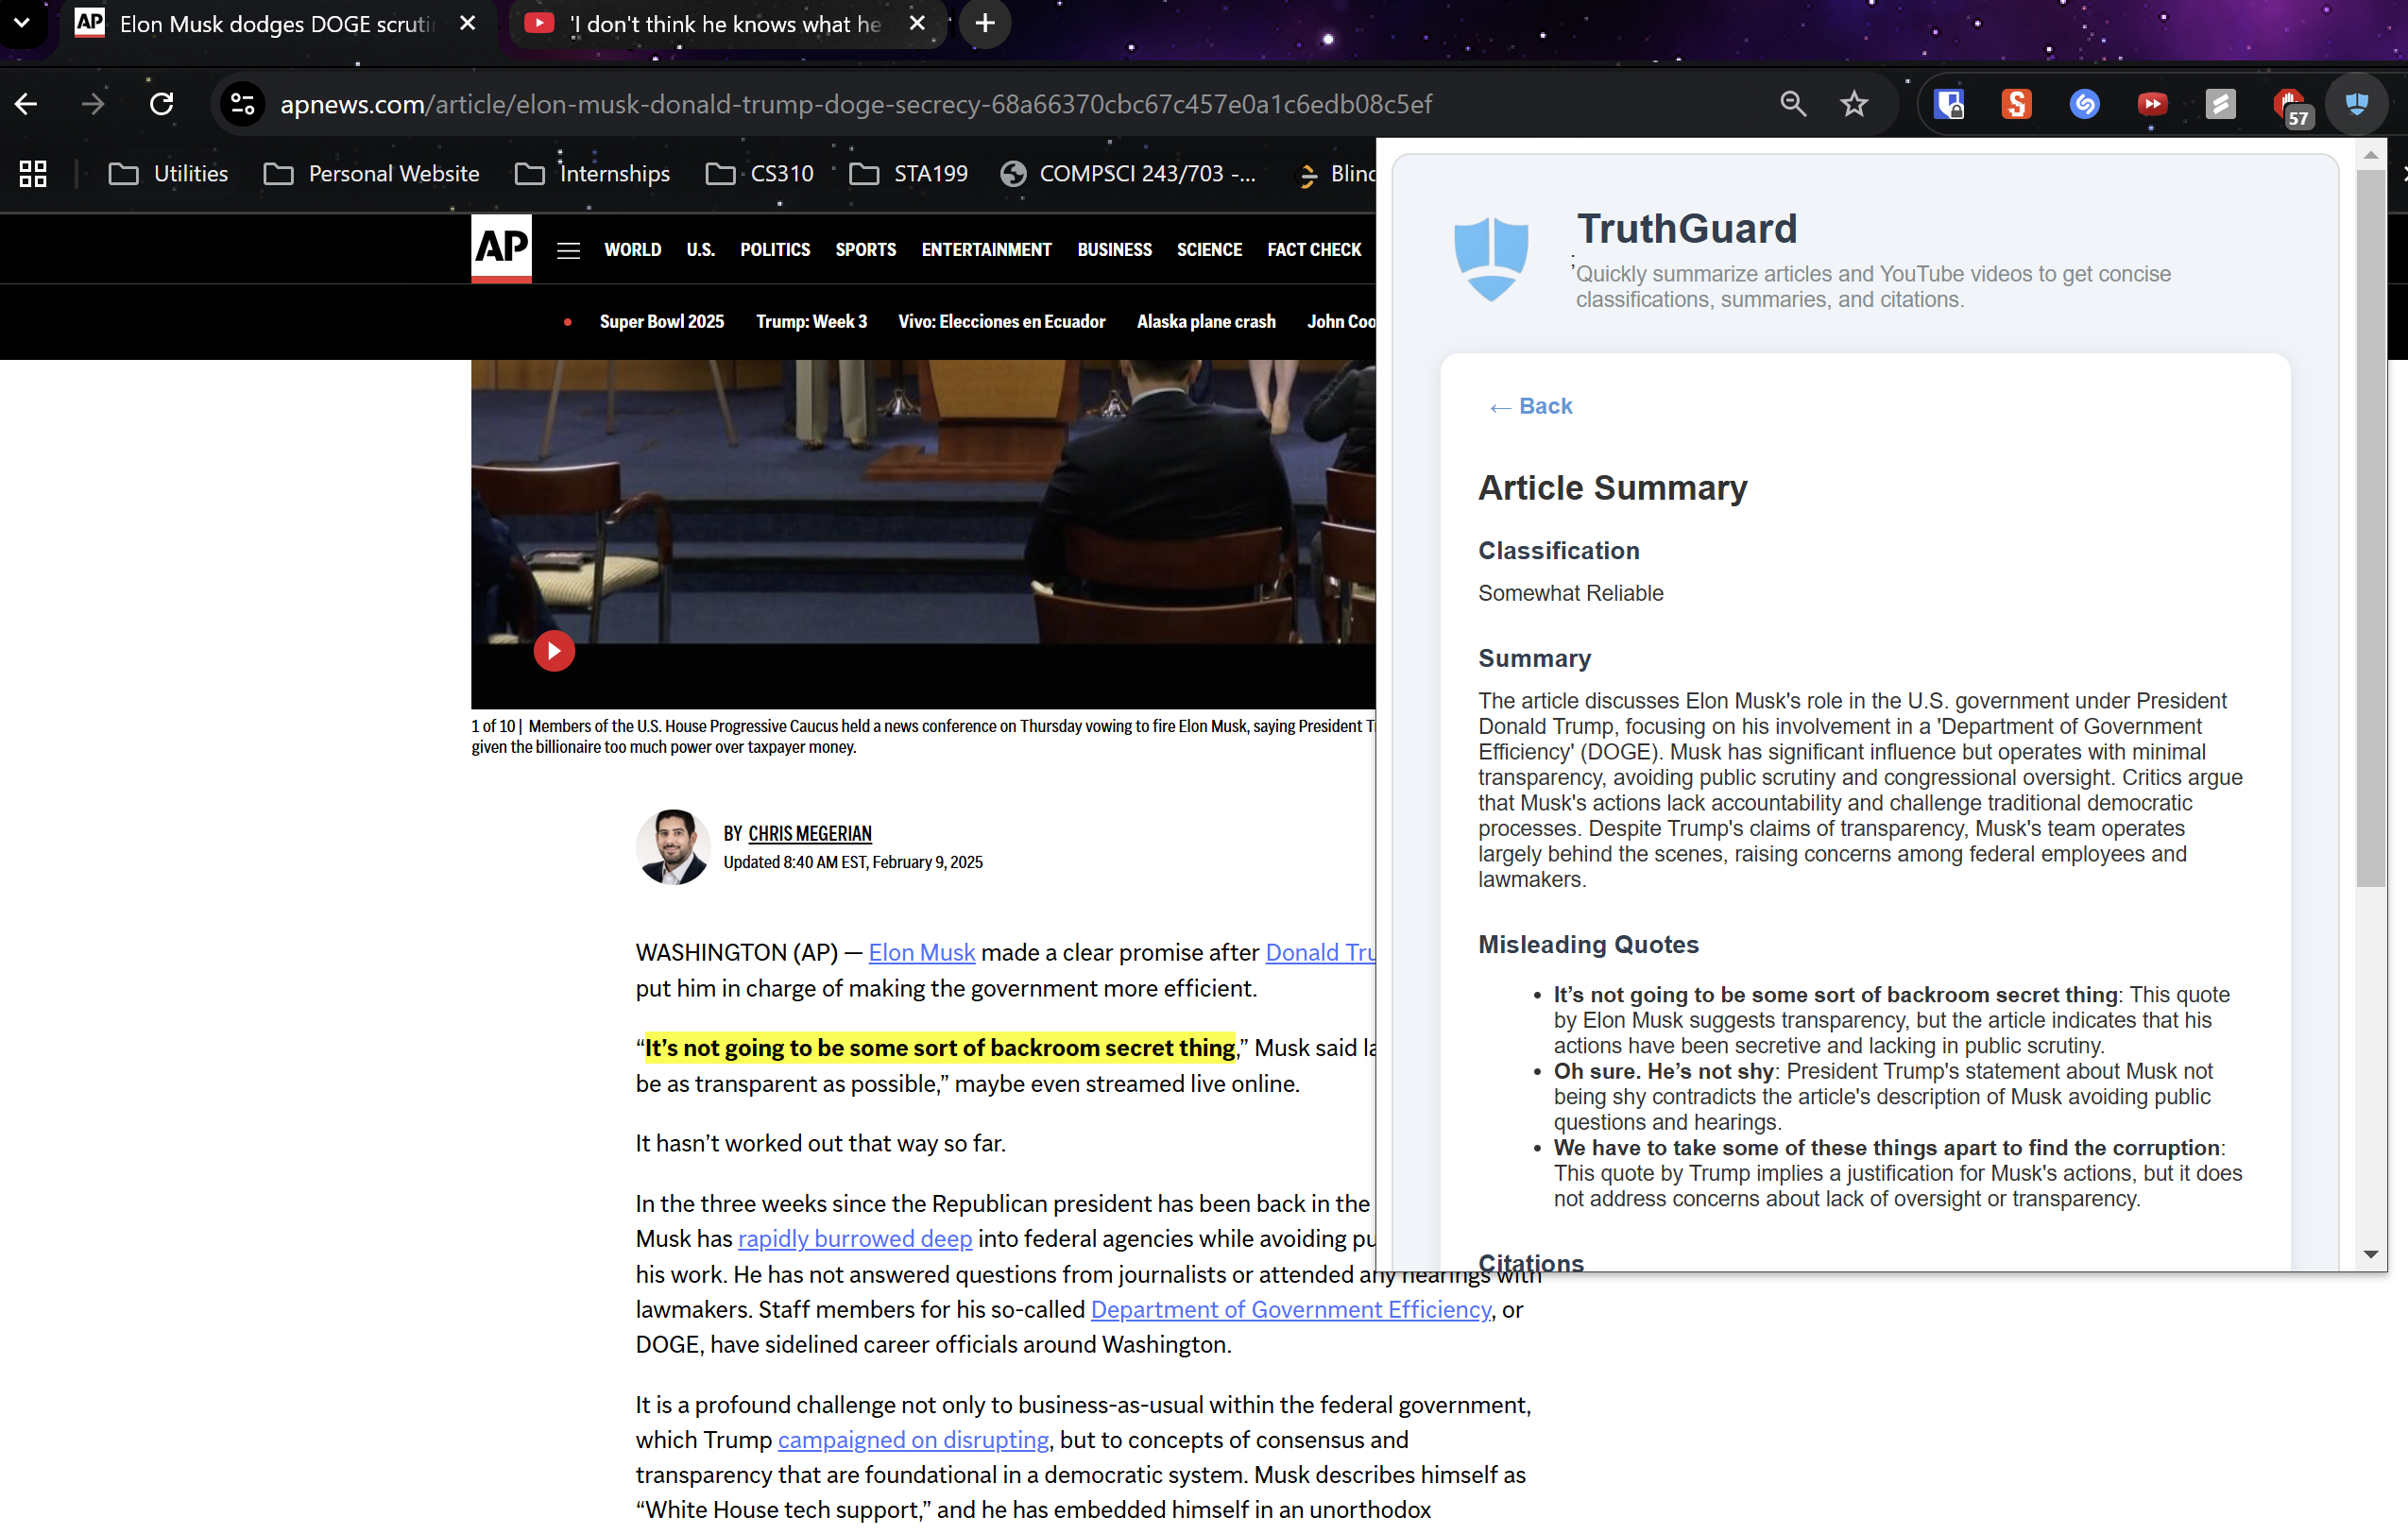Viewport: 2408px width, 1535px height.
Task: Expand the tab search dropdown arrow
Action: click(22, 22)
